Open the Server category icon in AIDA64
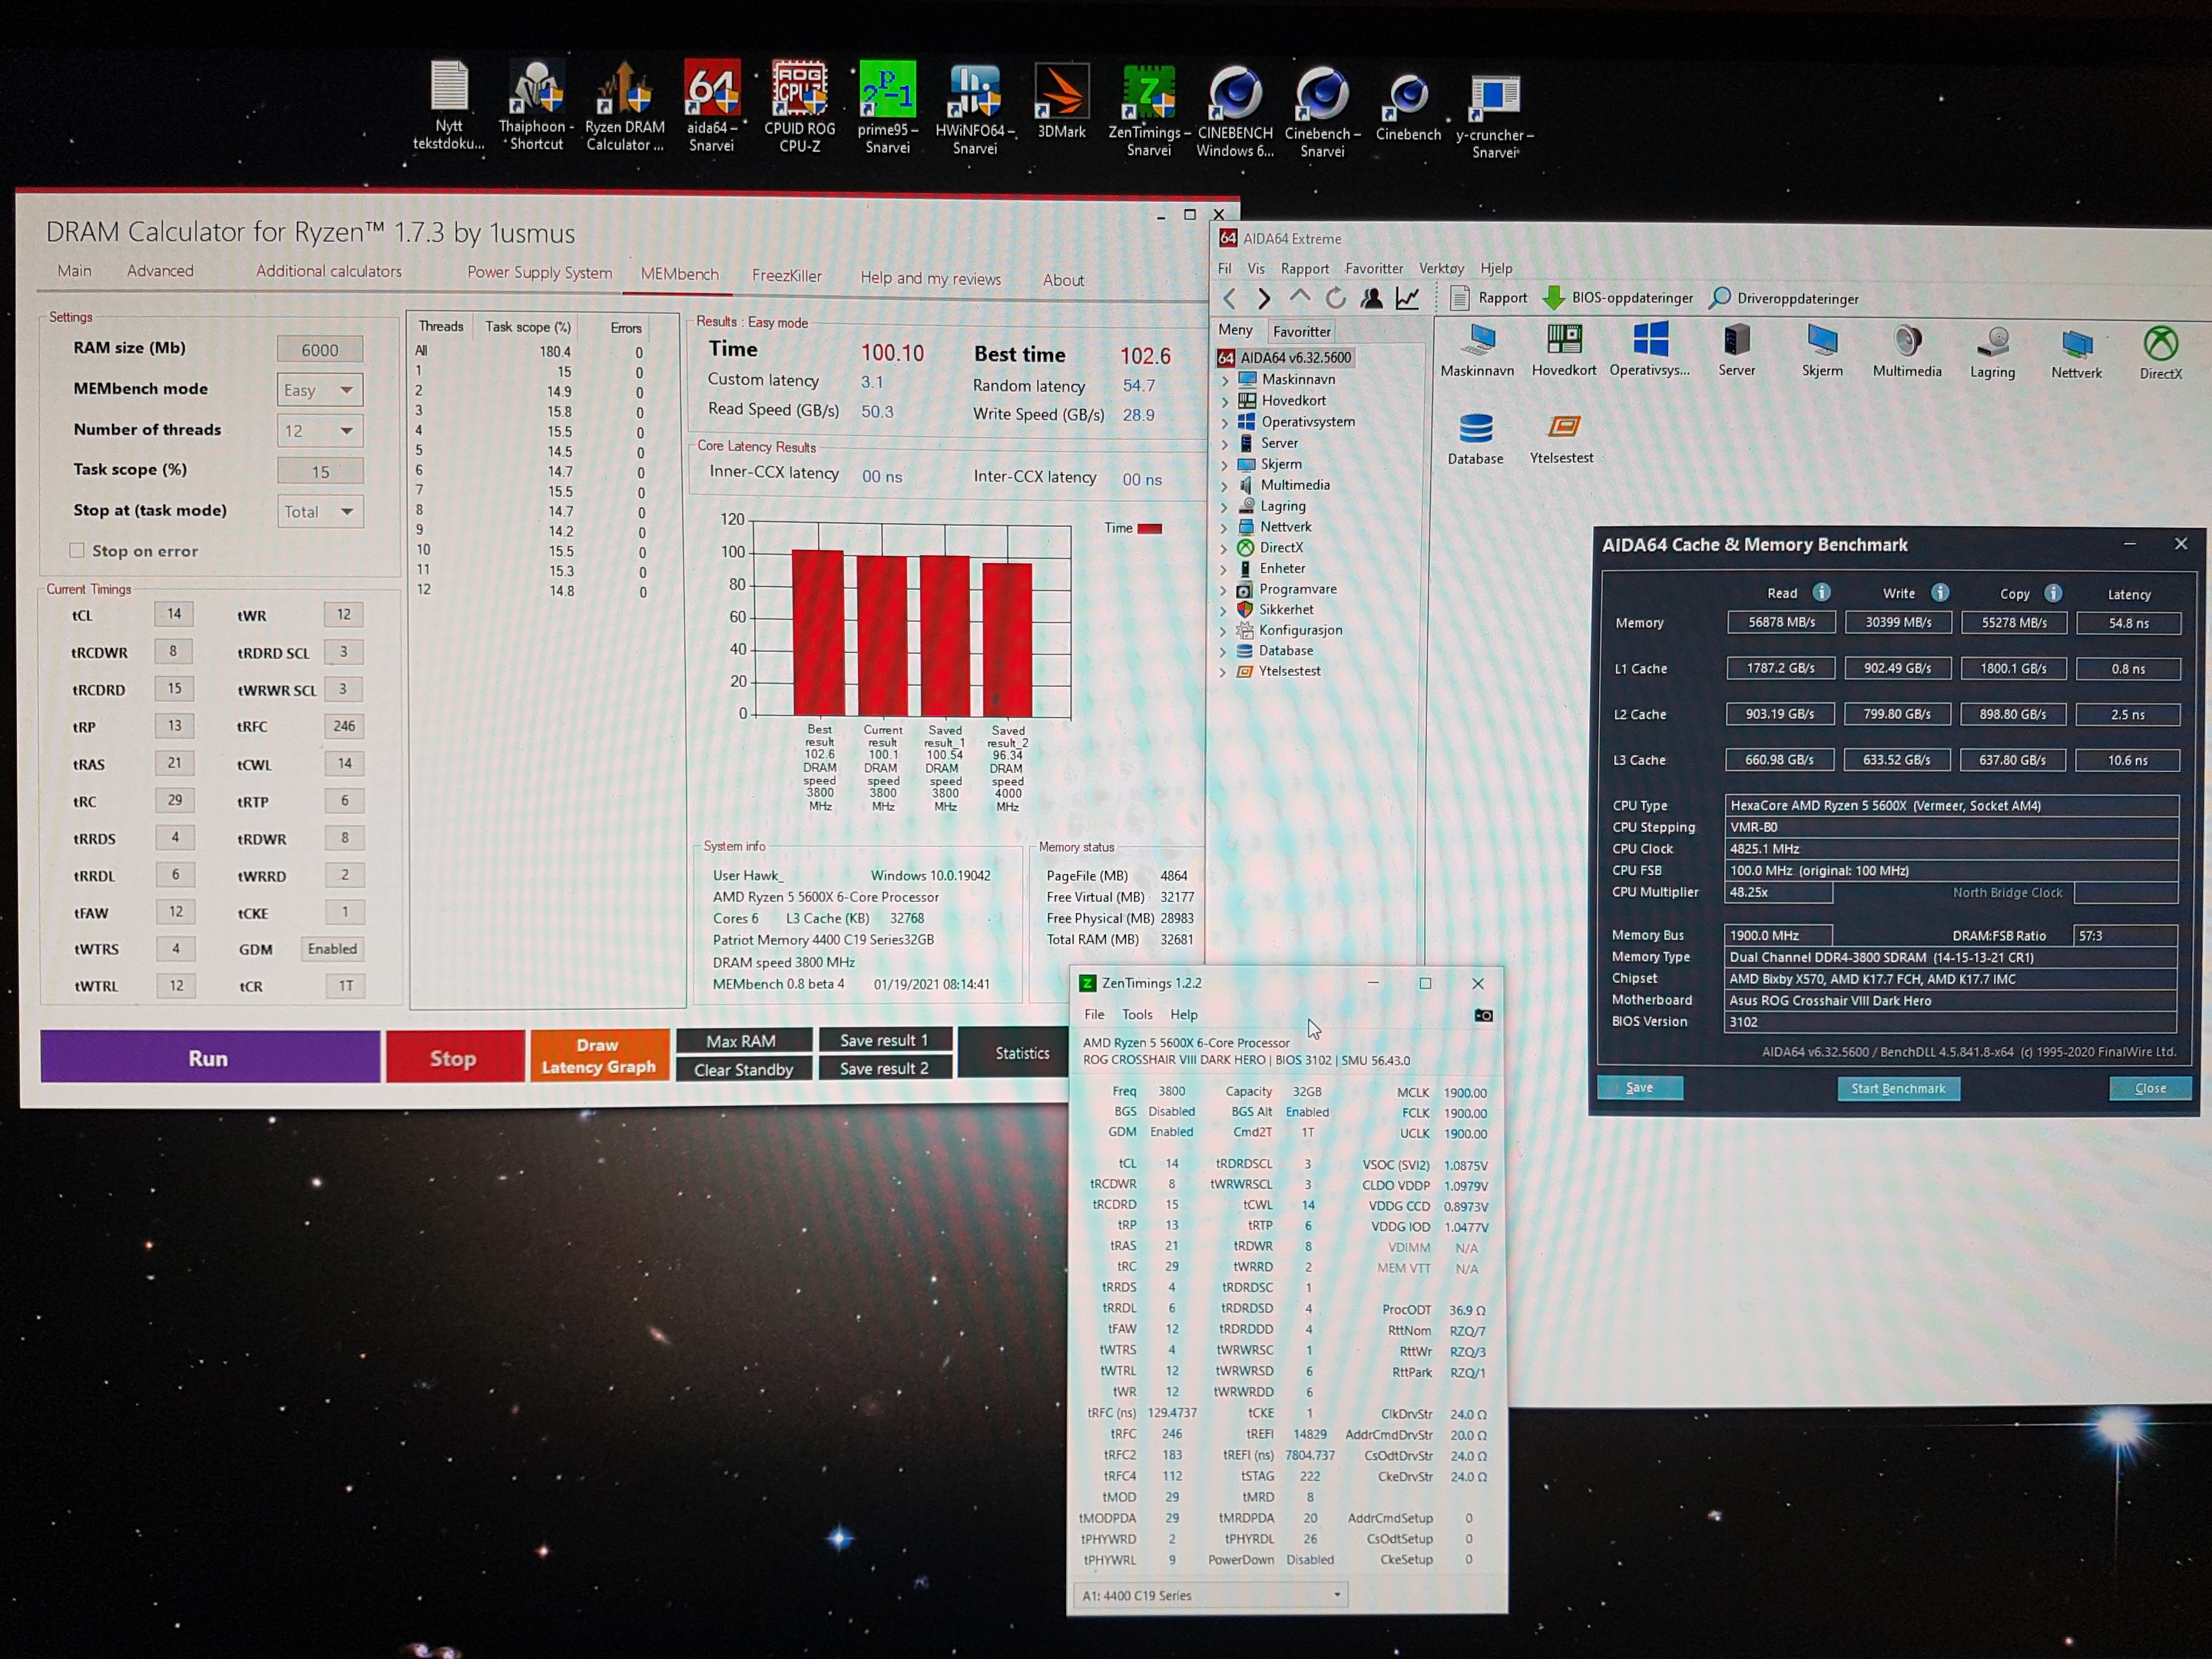This screenshot has width=2212, height=1659. click(1737, 350)
